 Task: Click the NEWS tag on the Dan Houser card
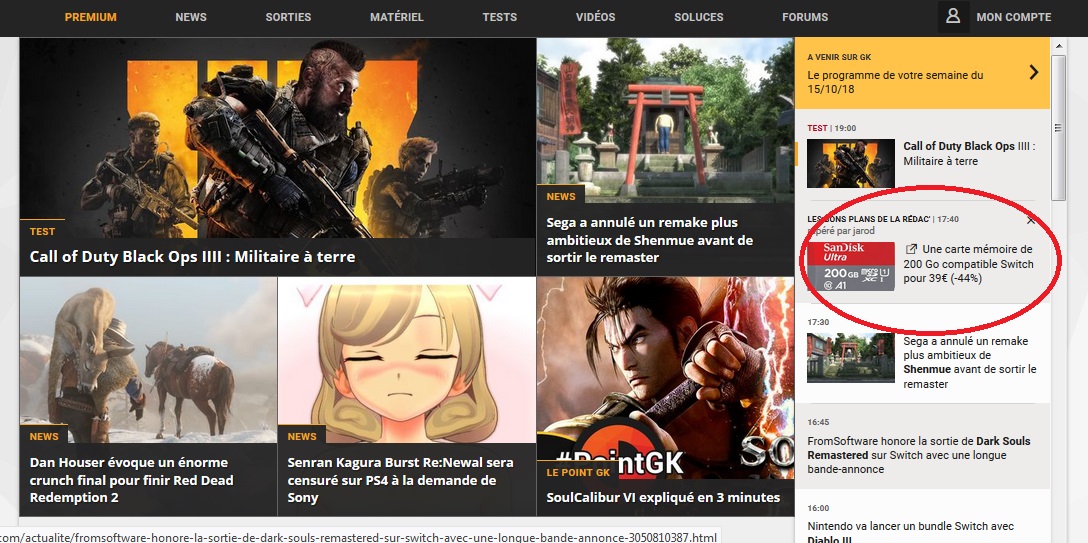(x=44, y=436)
